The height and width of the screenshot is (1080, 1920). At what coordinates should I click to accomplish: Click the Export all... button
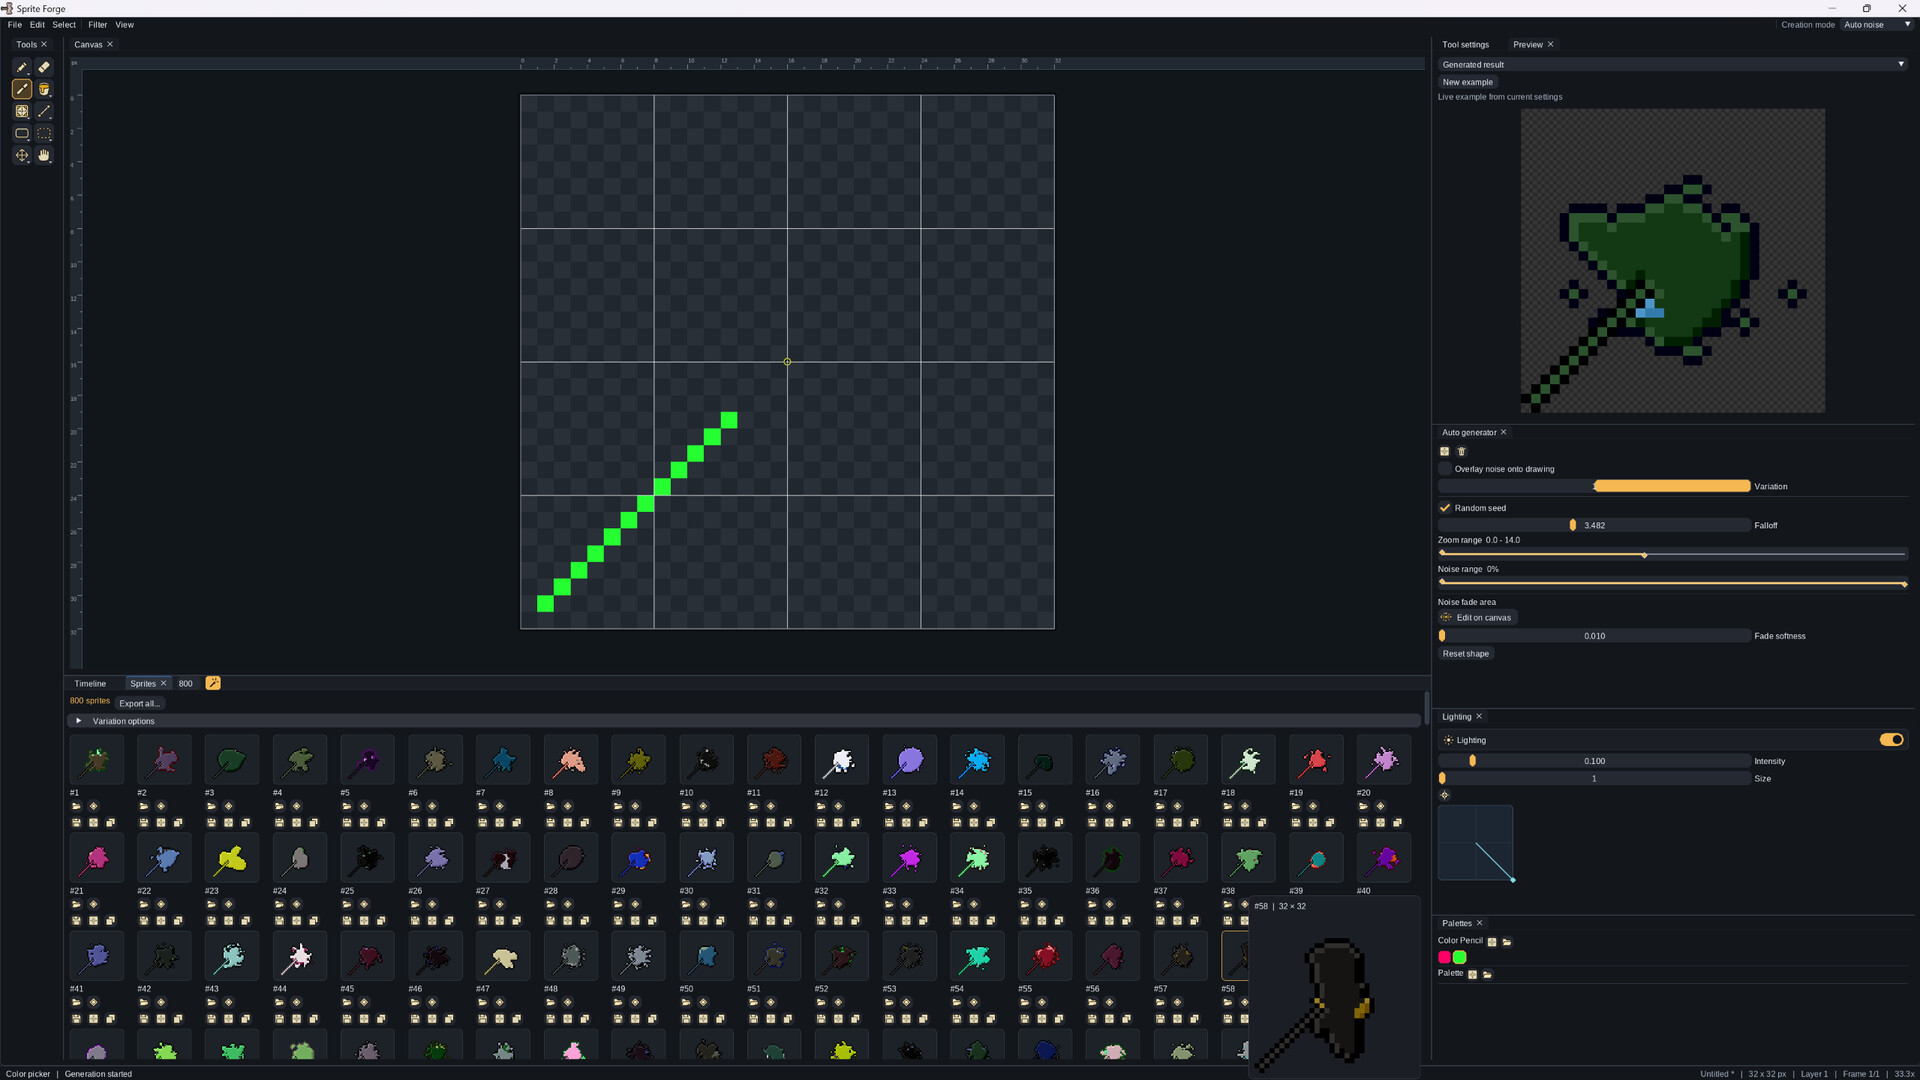point(139,703)
